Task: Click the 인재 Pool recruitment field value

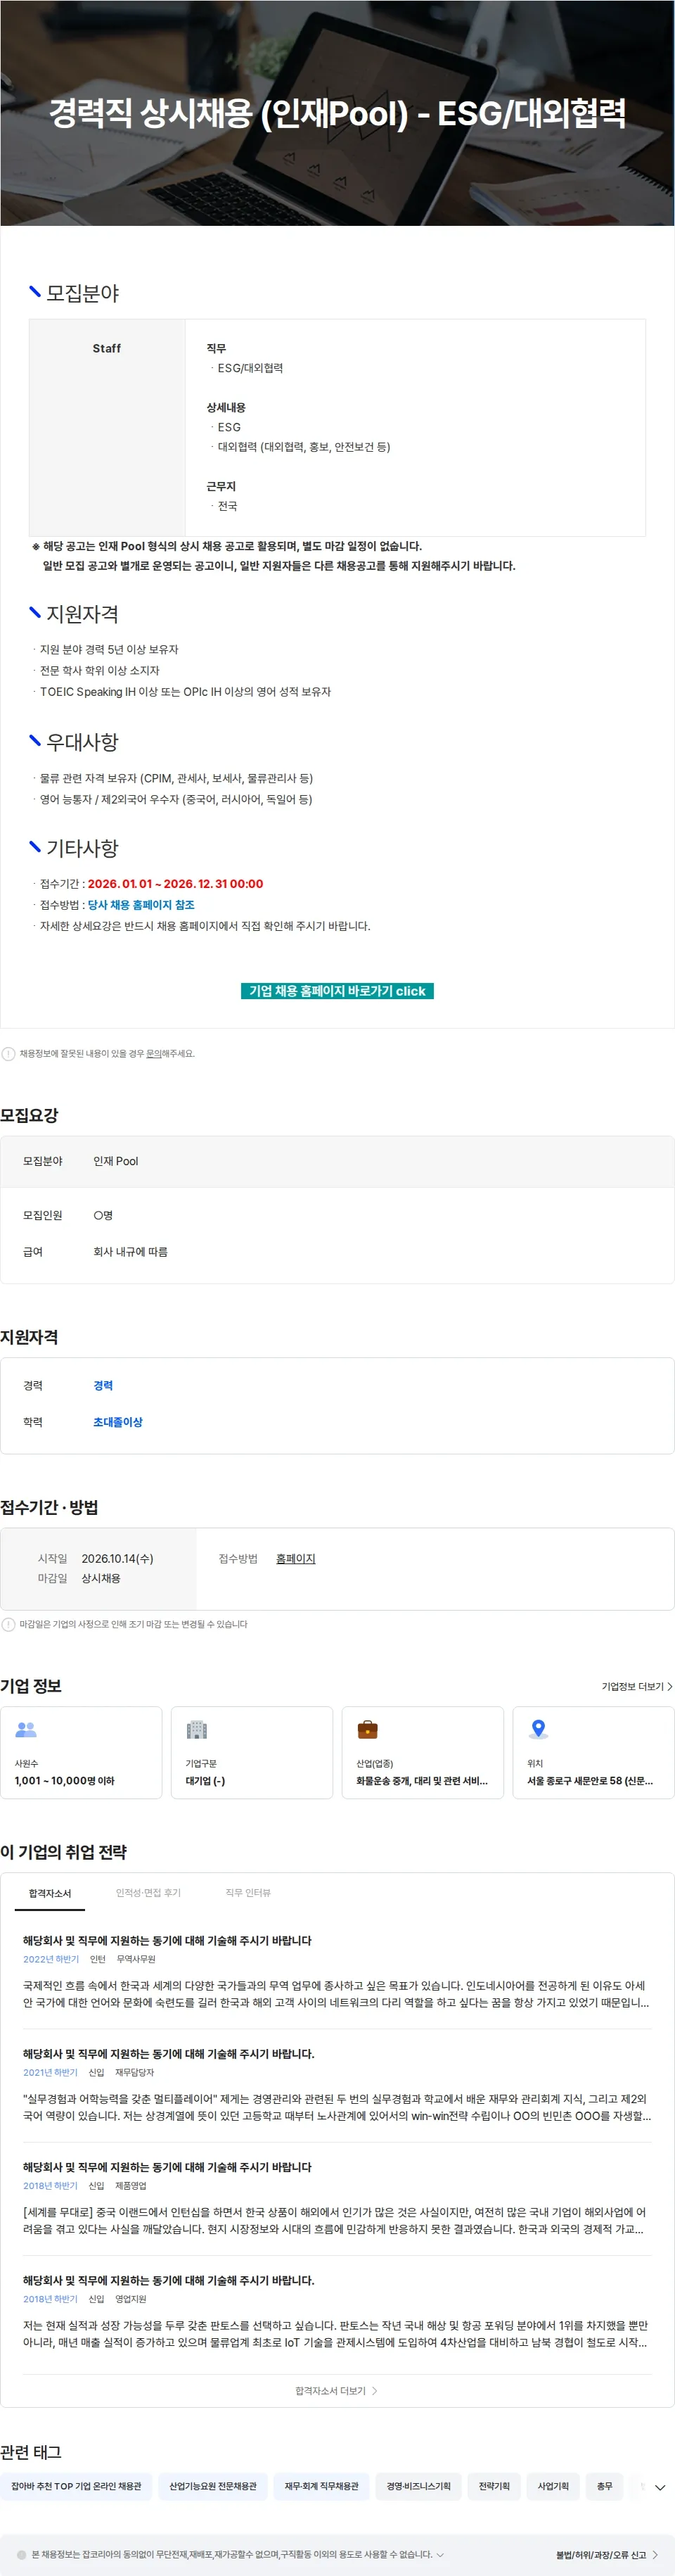Action: click(116, 1161)
